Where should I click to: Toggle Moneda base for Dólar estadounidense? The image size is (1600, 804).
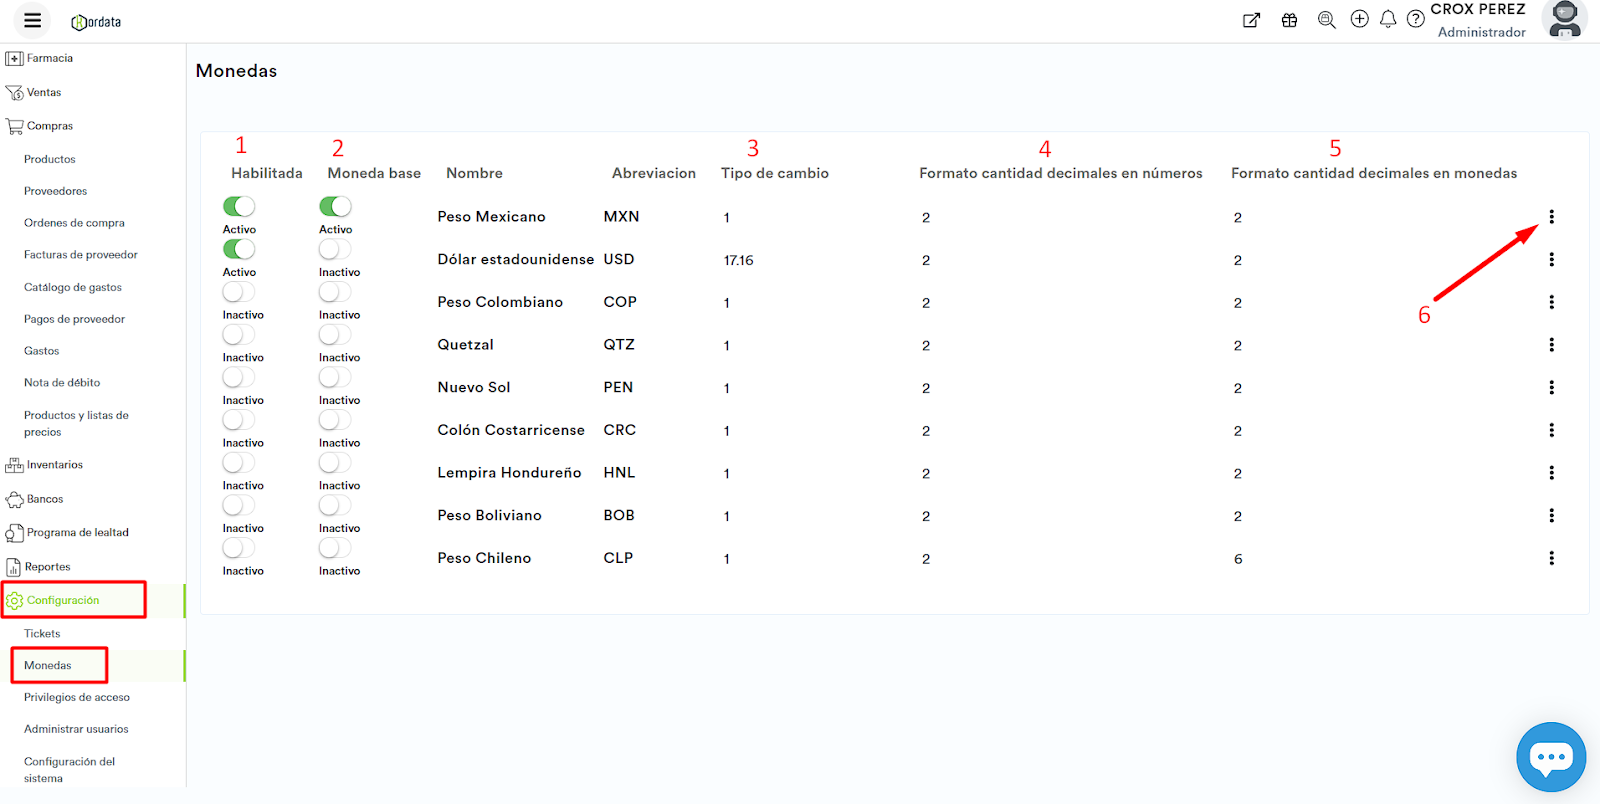point(335,250)
